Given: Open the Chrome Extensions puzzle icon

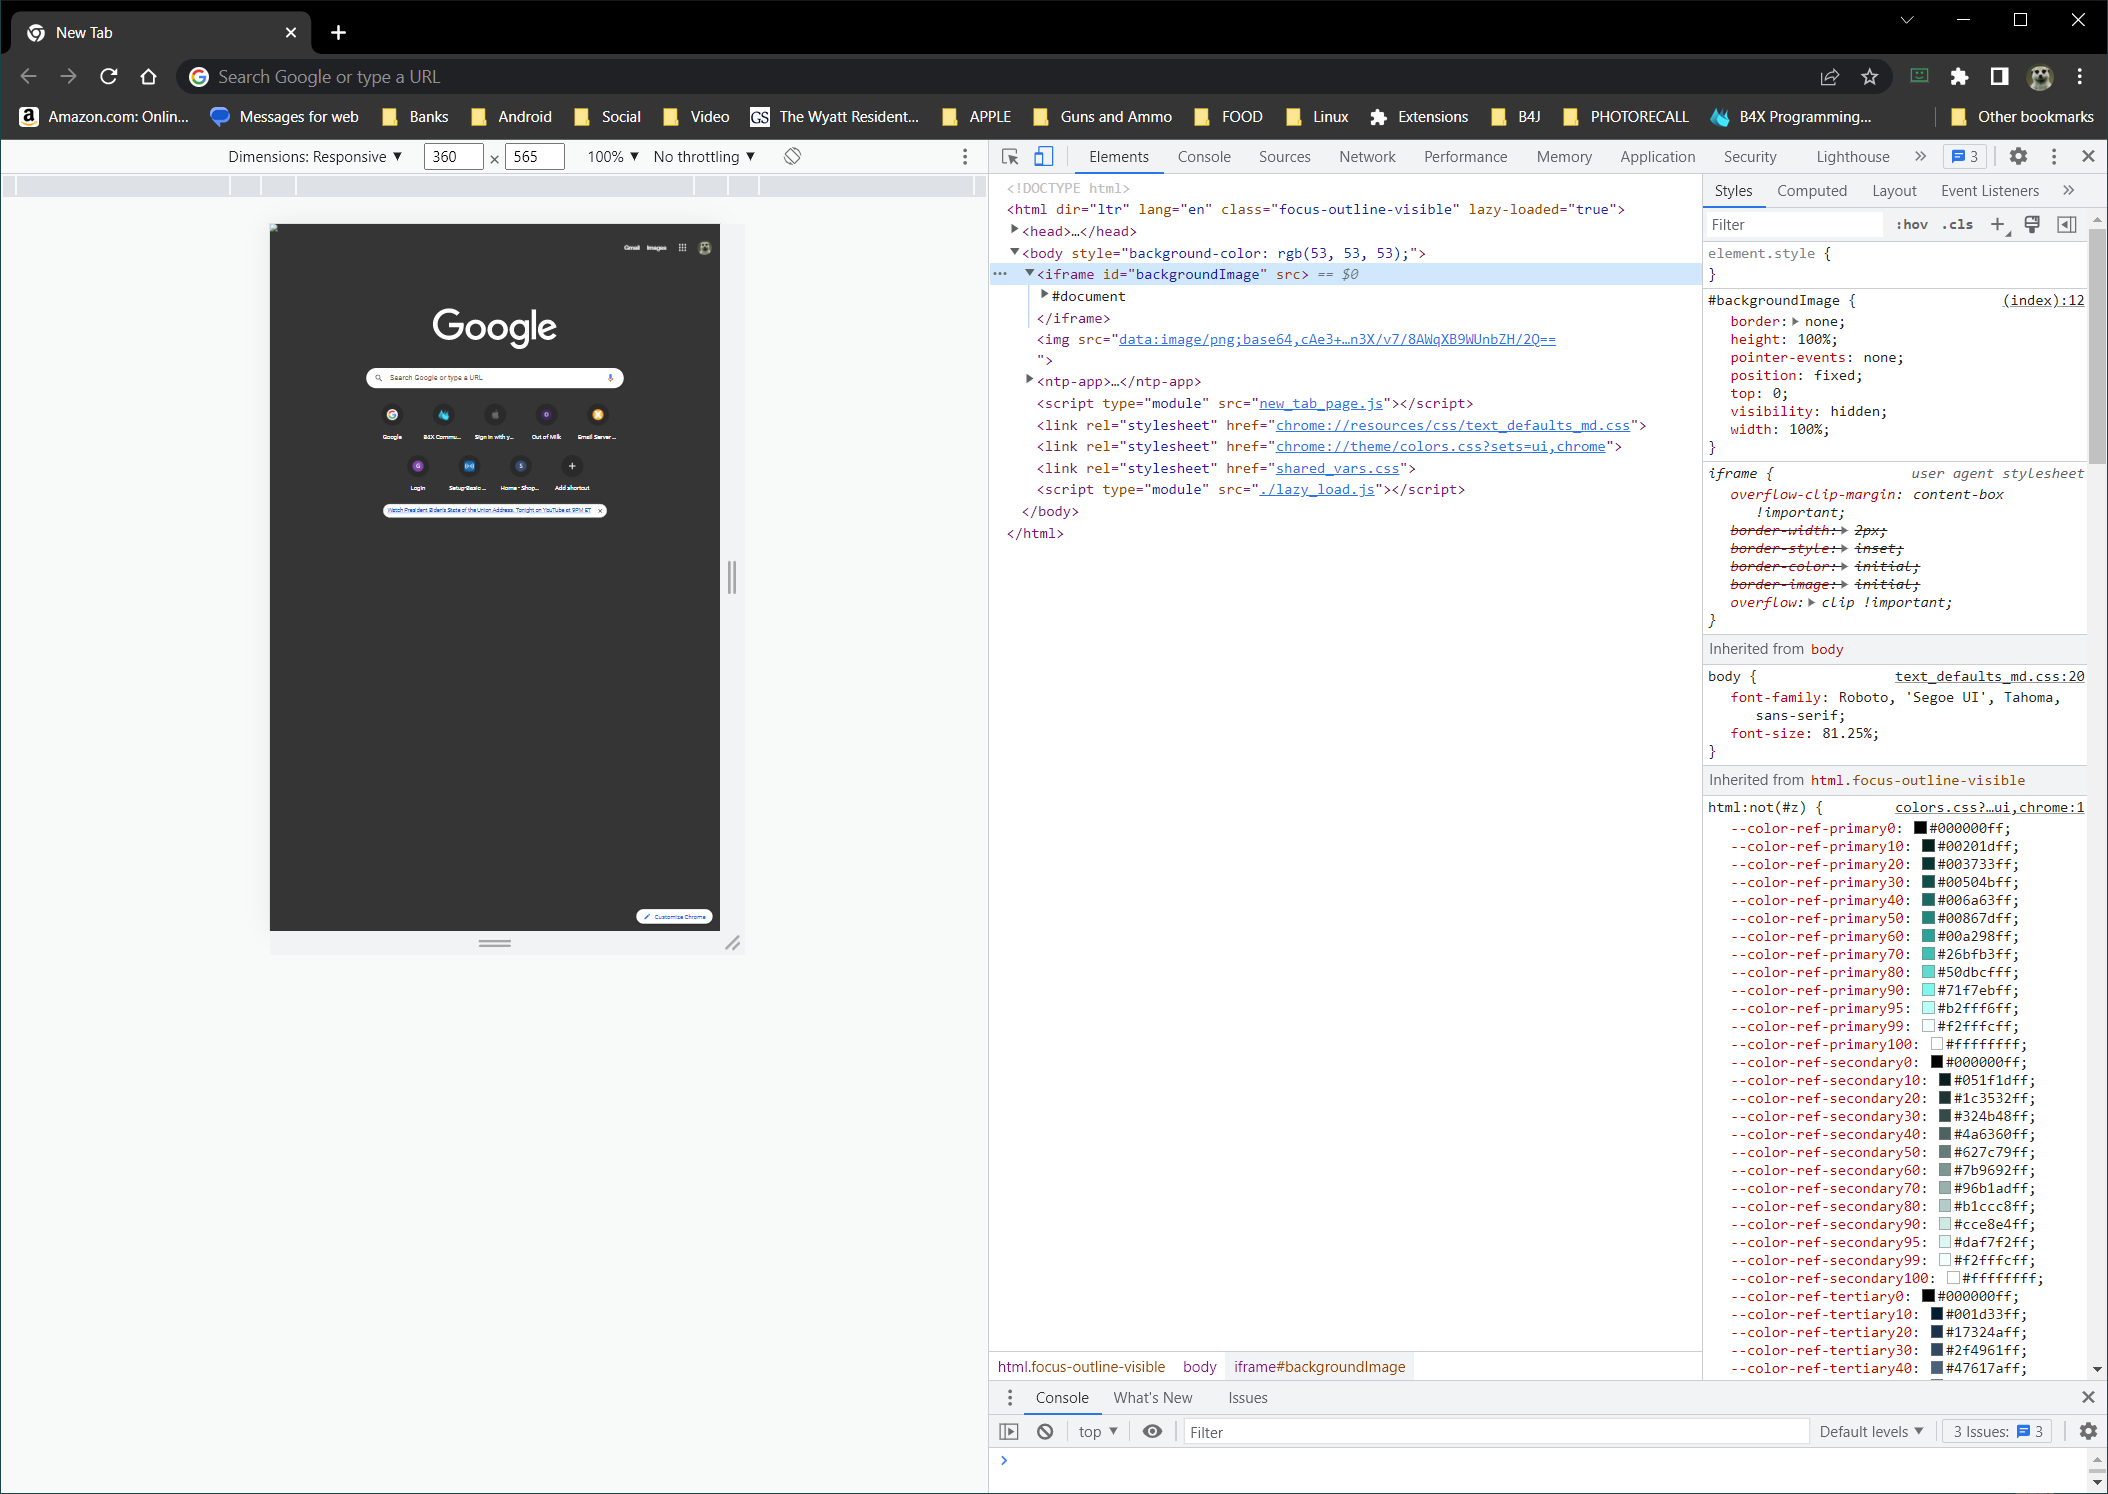Looking at the screenshot, I should [x=1959, y=77].
